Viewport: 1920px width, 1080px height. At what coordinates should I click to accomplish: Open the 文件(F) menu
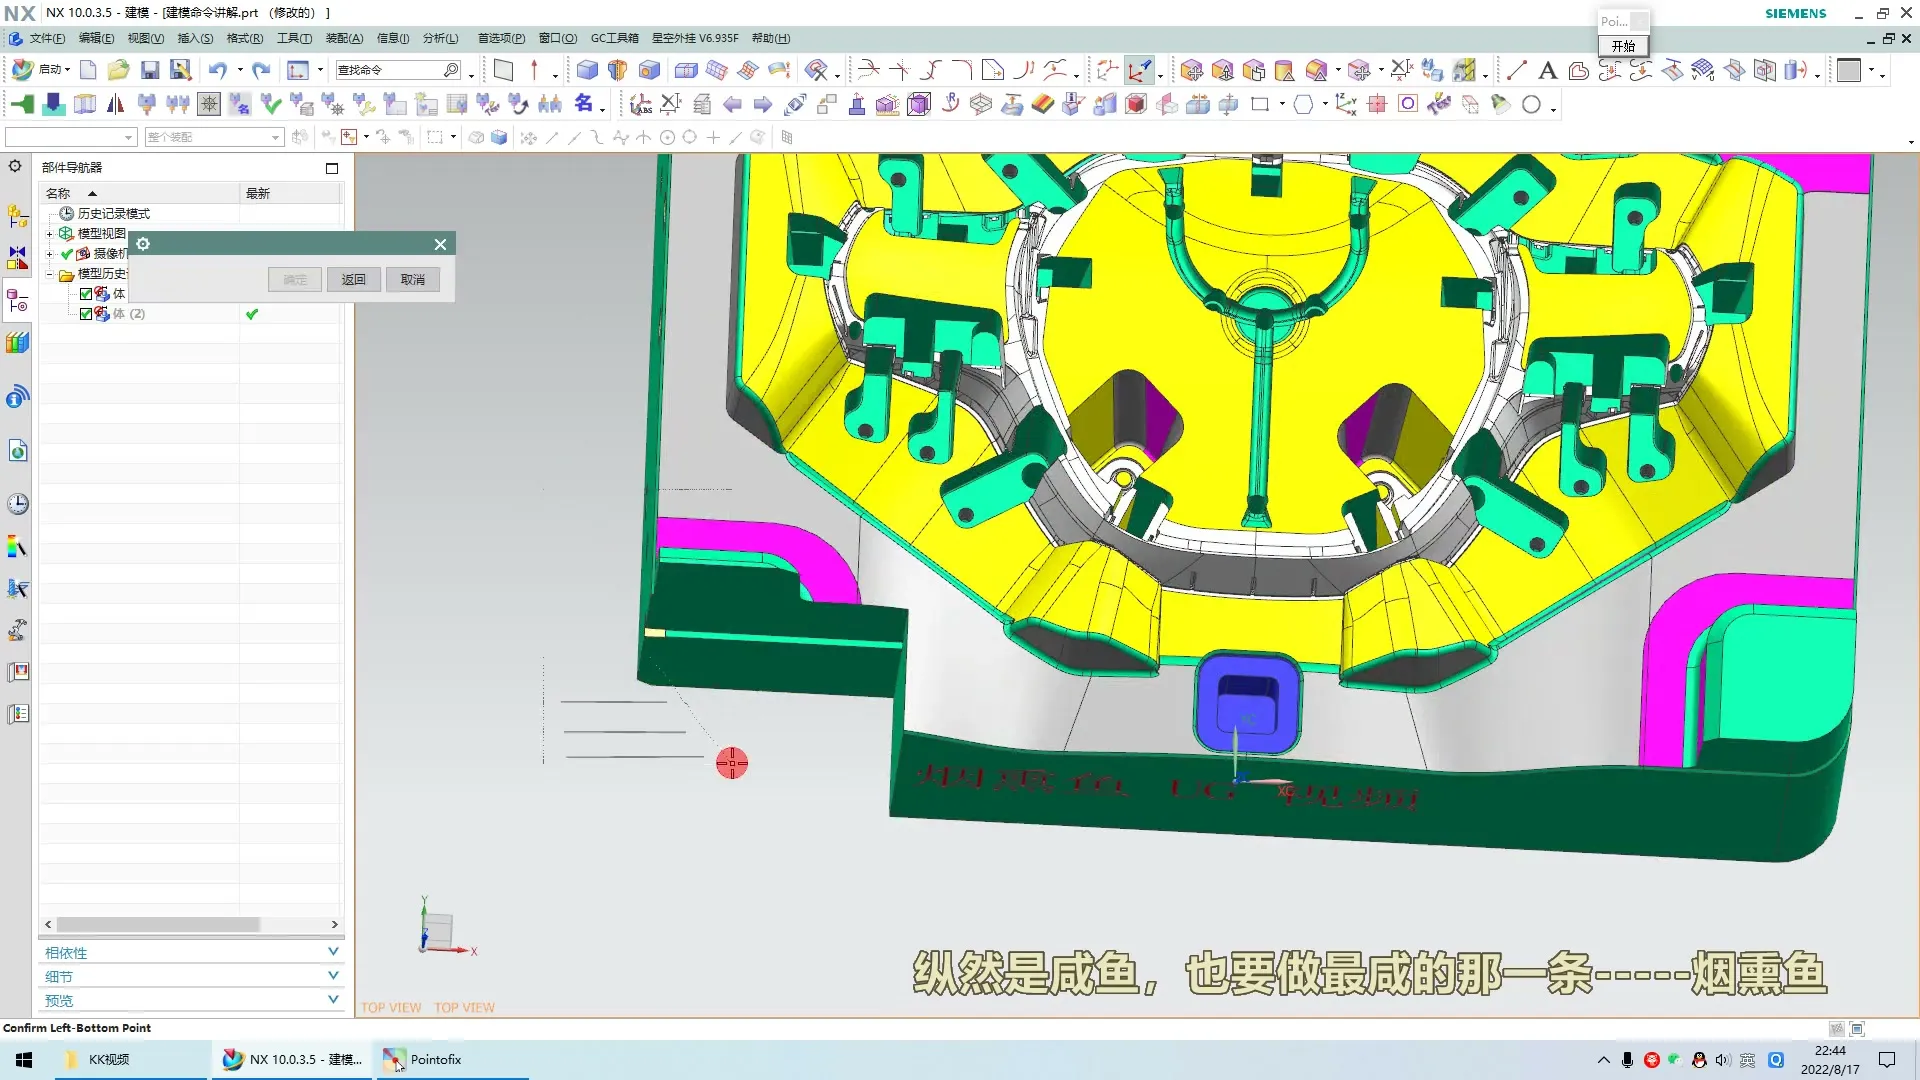pos(46,38)
